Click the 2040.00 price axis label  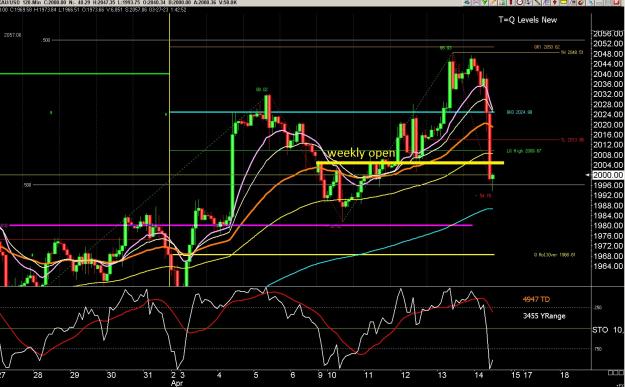[608, 74]
